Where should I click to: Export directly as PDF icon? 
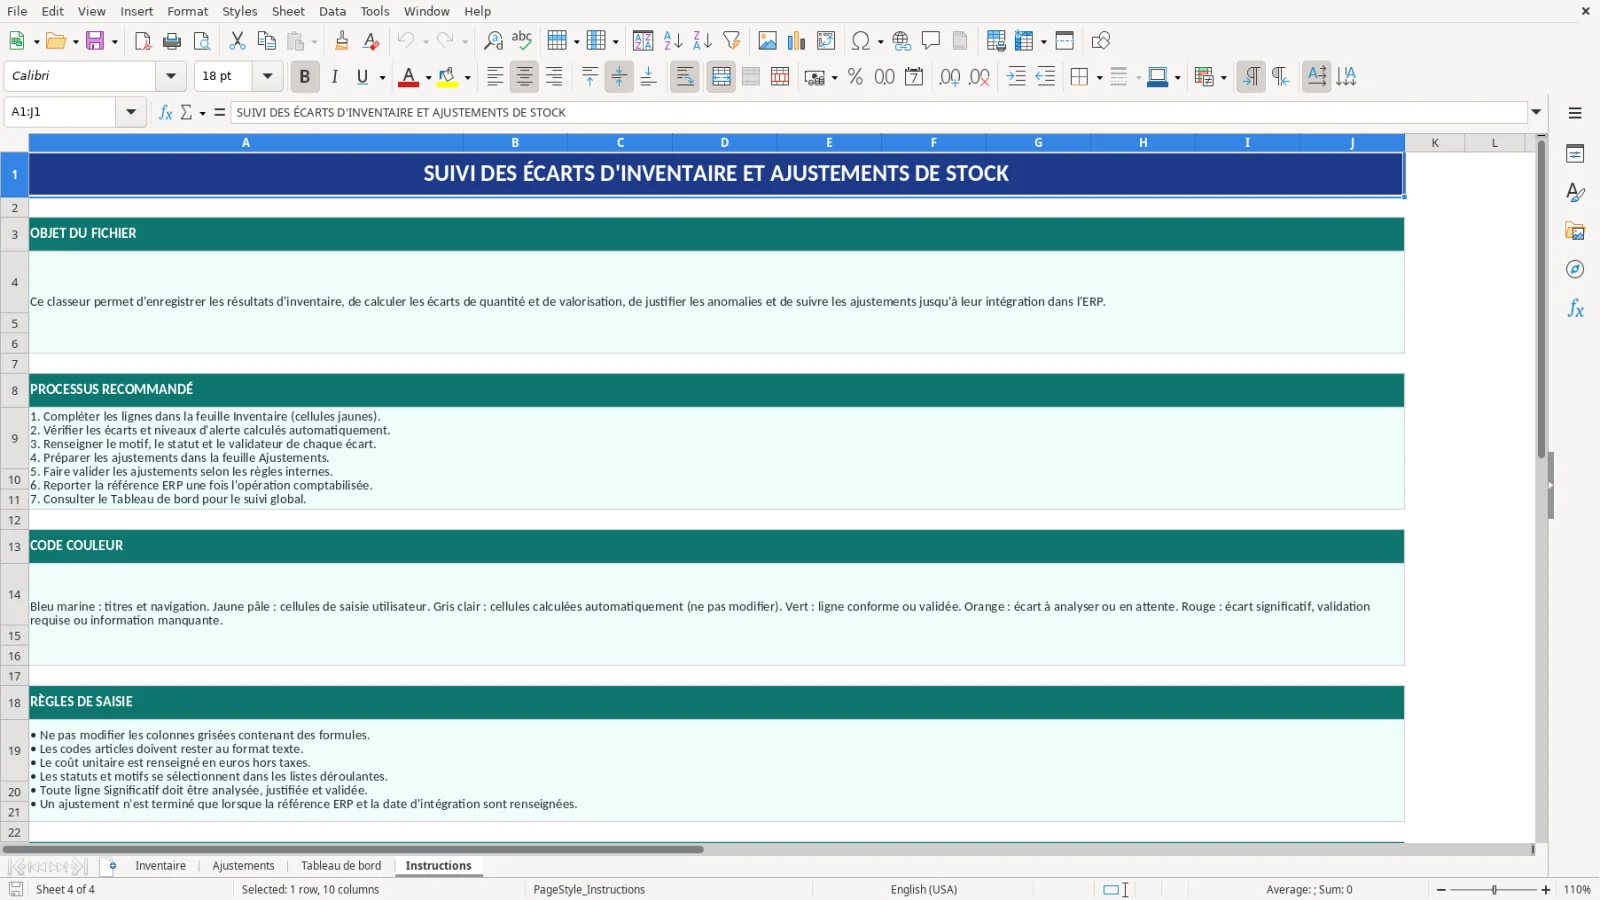pos(143,41)
